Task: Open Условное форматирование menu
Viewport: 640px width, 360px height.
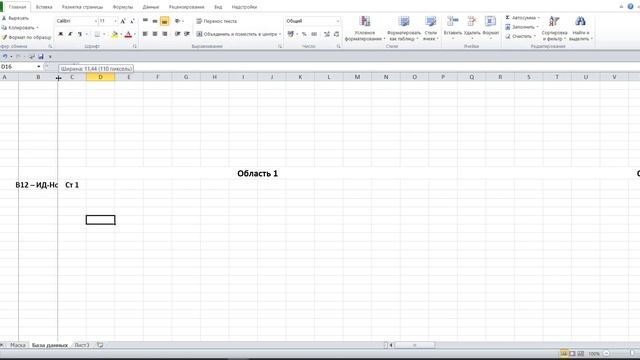Action: pyautogui.click(x=364, y=28)
